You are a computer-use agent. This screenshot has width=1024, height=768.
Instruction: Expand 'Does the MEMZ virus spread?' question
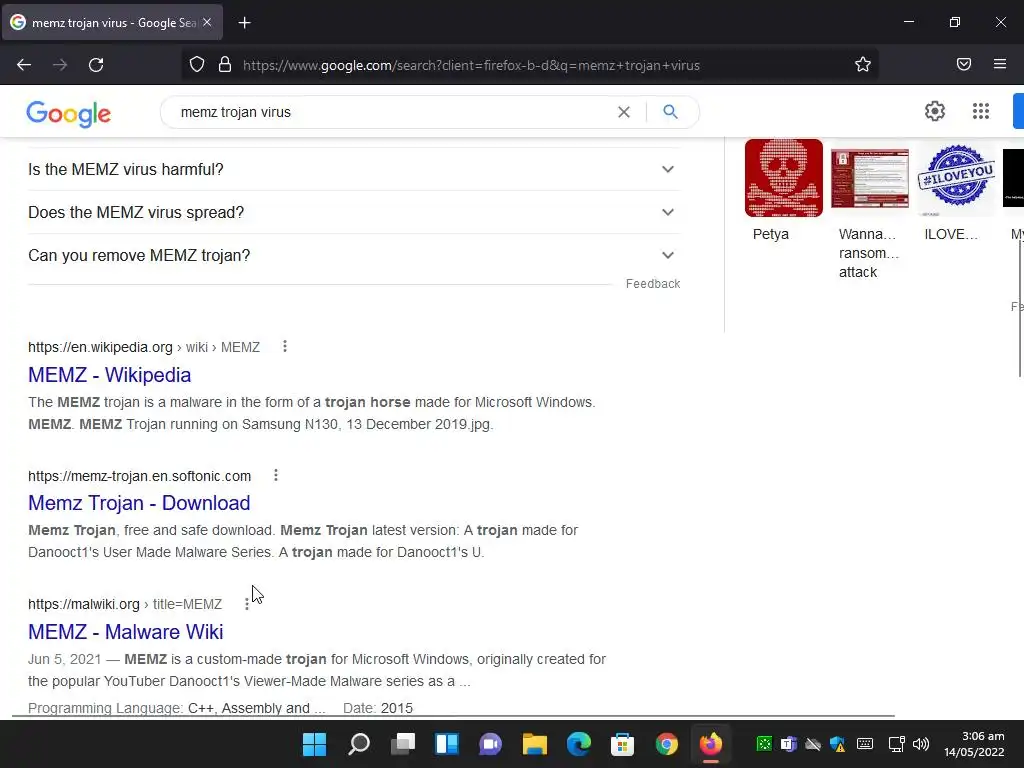click(354, 212)
